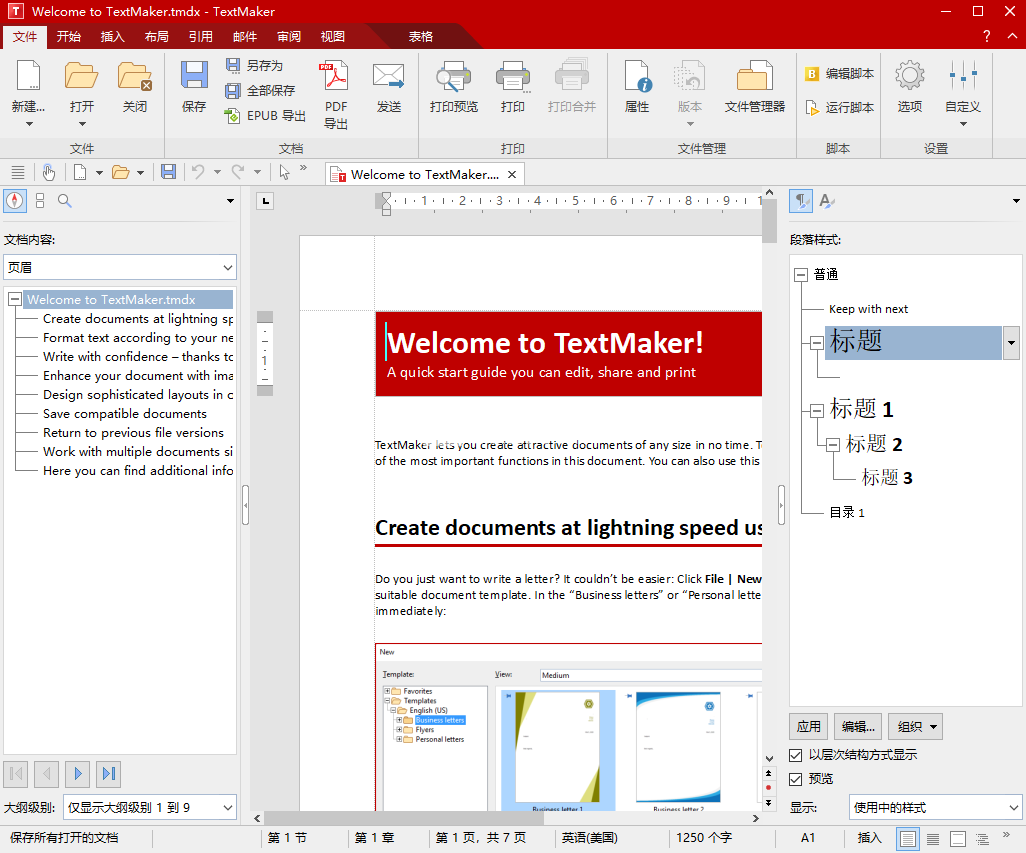
Task: Click the 打印 (Print) icon
Action: pyautogui.click(x=512, y=75)
